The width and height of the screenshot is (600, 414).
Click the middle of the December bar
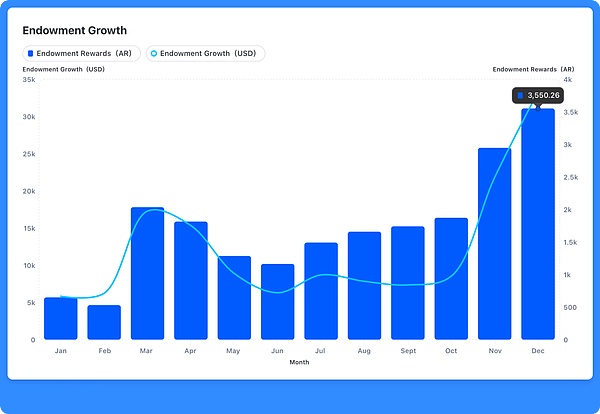538,224
